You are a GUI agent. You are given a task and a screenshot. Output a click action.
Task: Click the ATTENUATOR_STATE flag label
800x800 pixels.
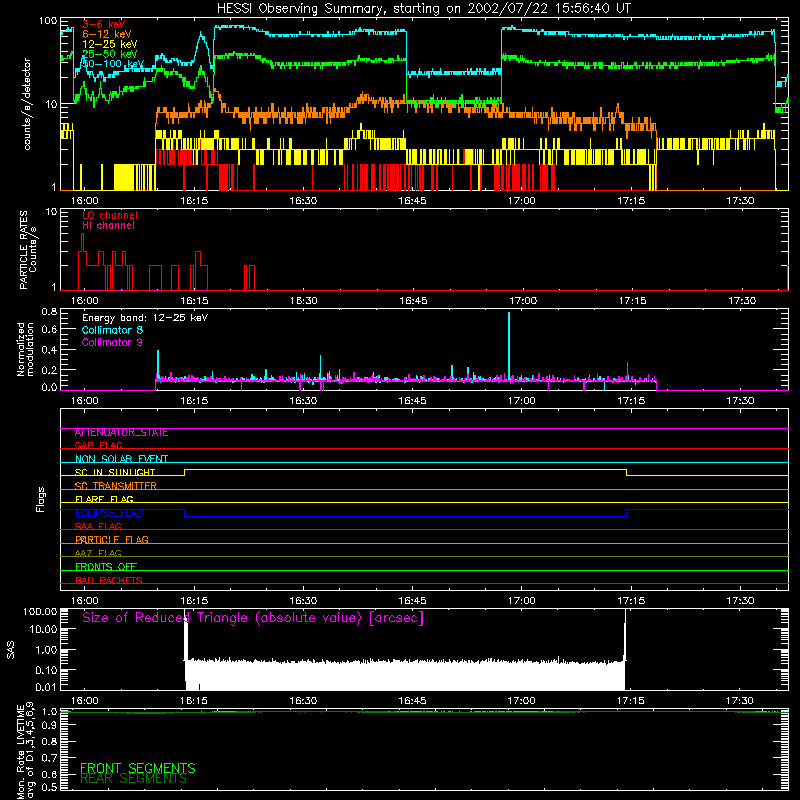coord(121,433)
